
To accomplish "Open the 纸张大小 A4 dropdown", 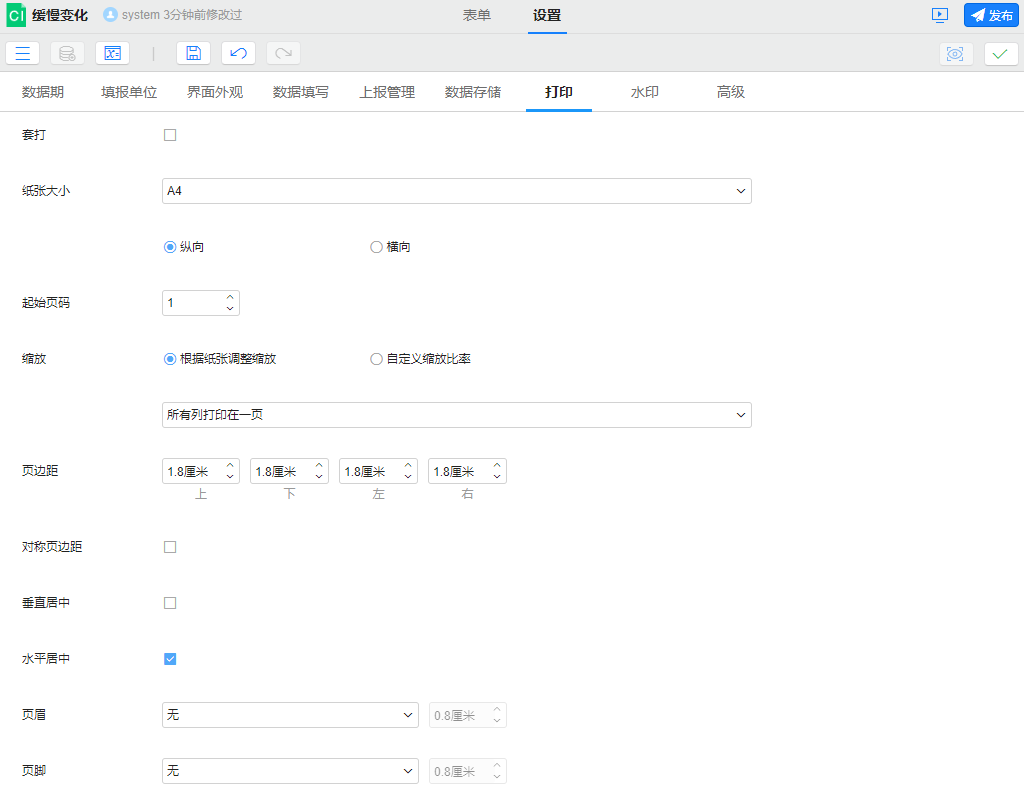I will (456, 191).
